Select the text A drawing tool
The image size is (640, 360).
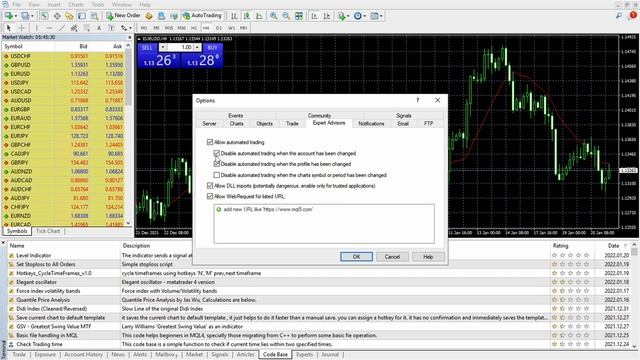[99, 28]
